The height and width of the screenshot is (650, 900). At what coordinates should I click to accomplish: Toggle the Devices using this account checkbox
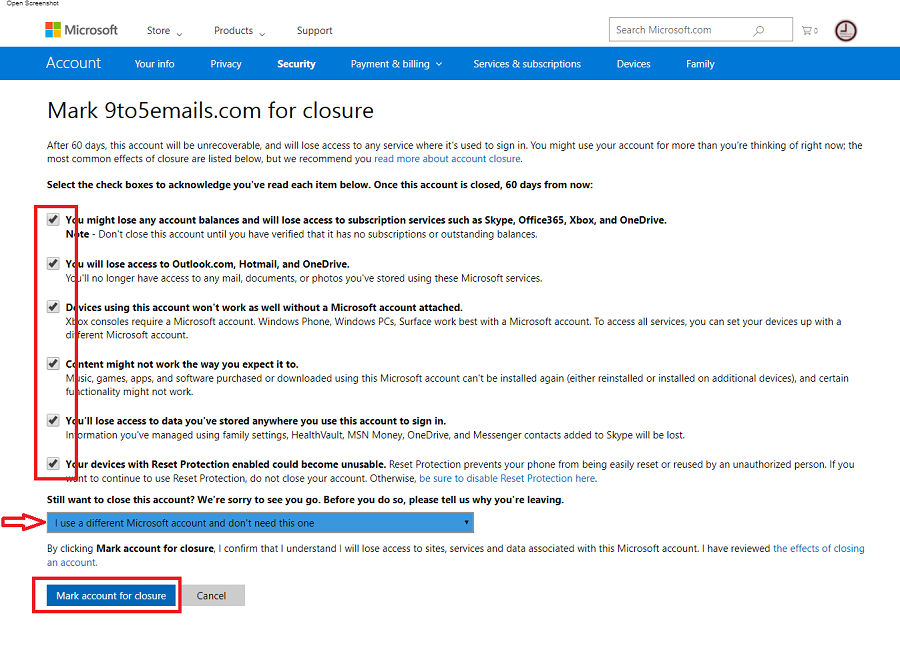point(53,307)
